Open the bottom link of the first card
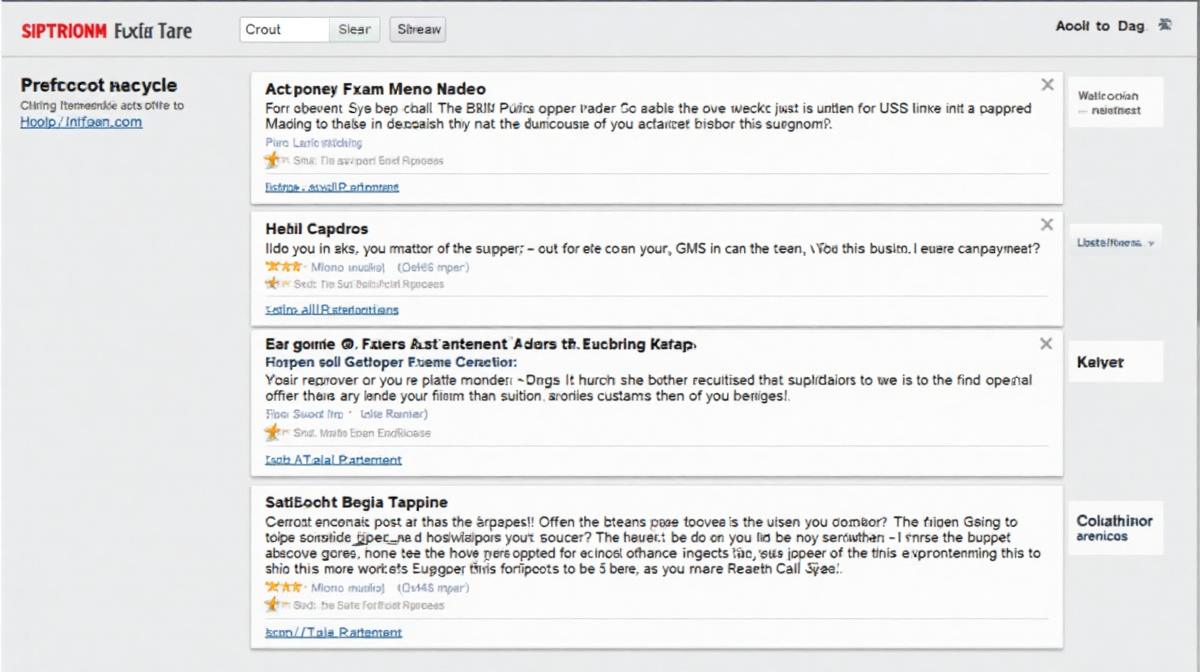1200x672 pixels. pos(332,187)
